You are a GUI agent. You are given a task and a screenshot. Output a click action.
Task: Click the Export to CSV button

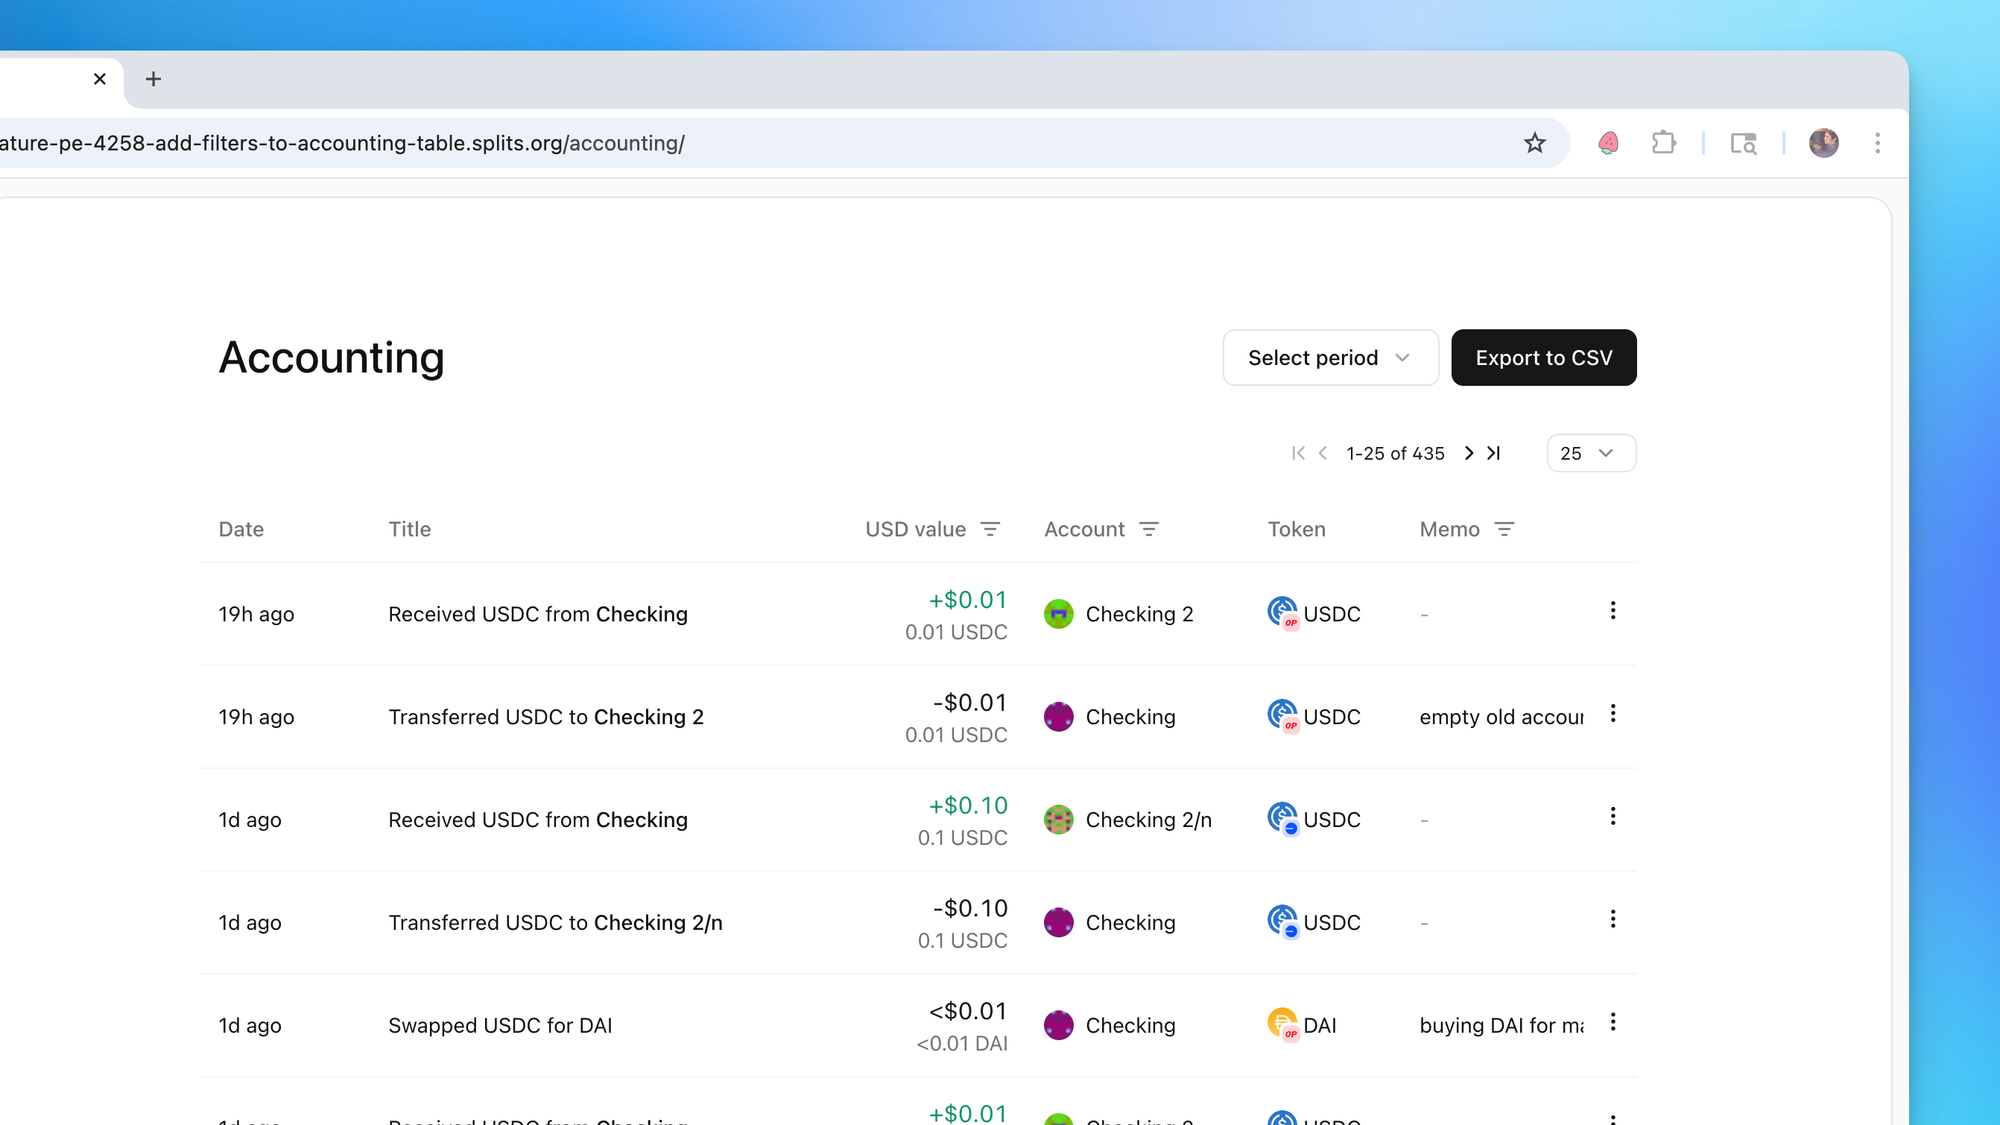[1543, 358]
